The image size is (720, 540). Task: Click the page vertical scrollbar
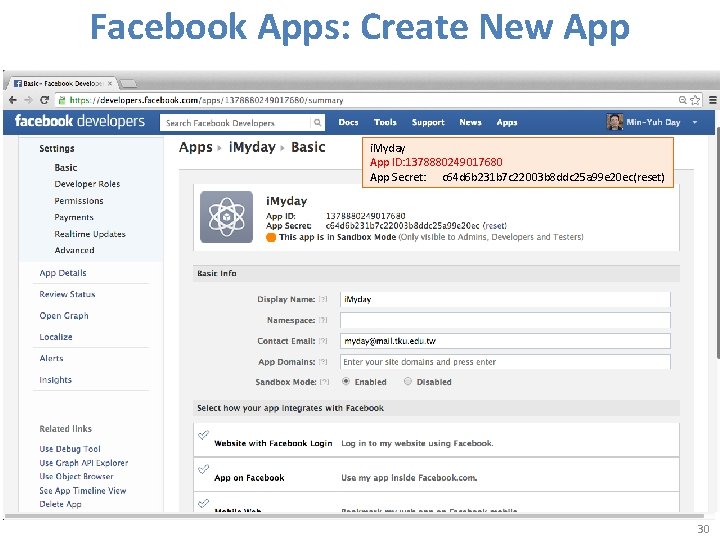717,243
